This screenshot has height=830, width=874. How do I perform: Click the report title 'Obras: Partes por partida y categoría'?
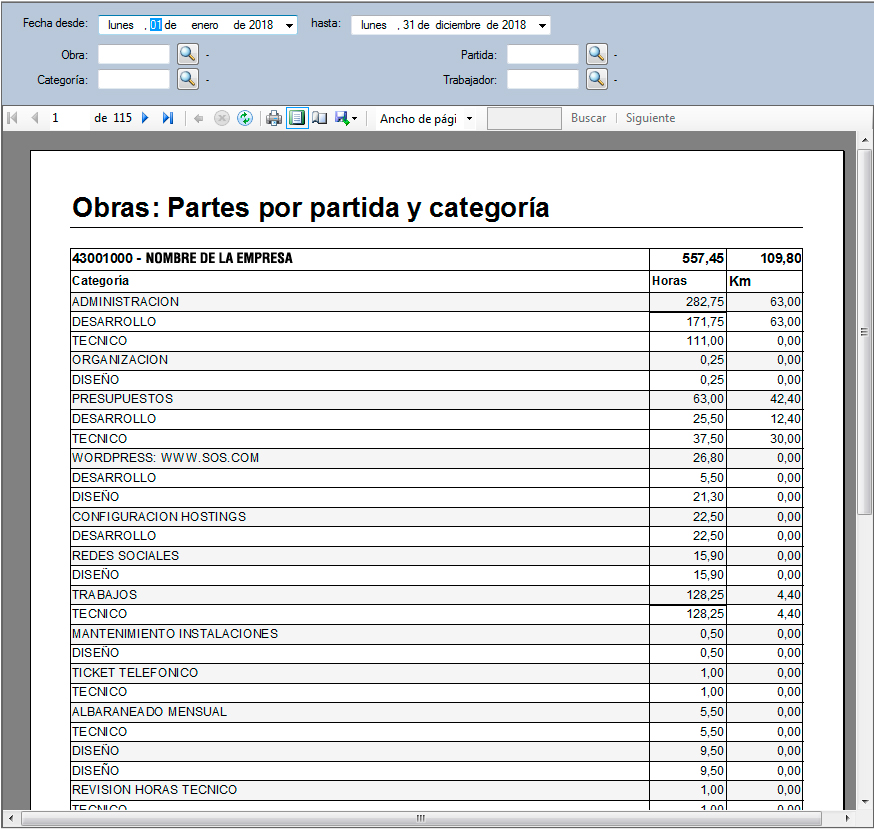click(x=311, y=207)
